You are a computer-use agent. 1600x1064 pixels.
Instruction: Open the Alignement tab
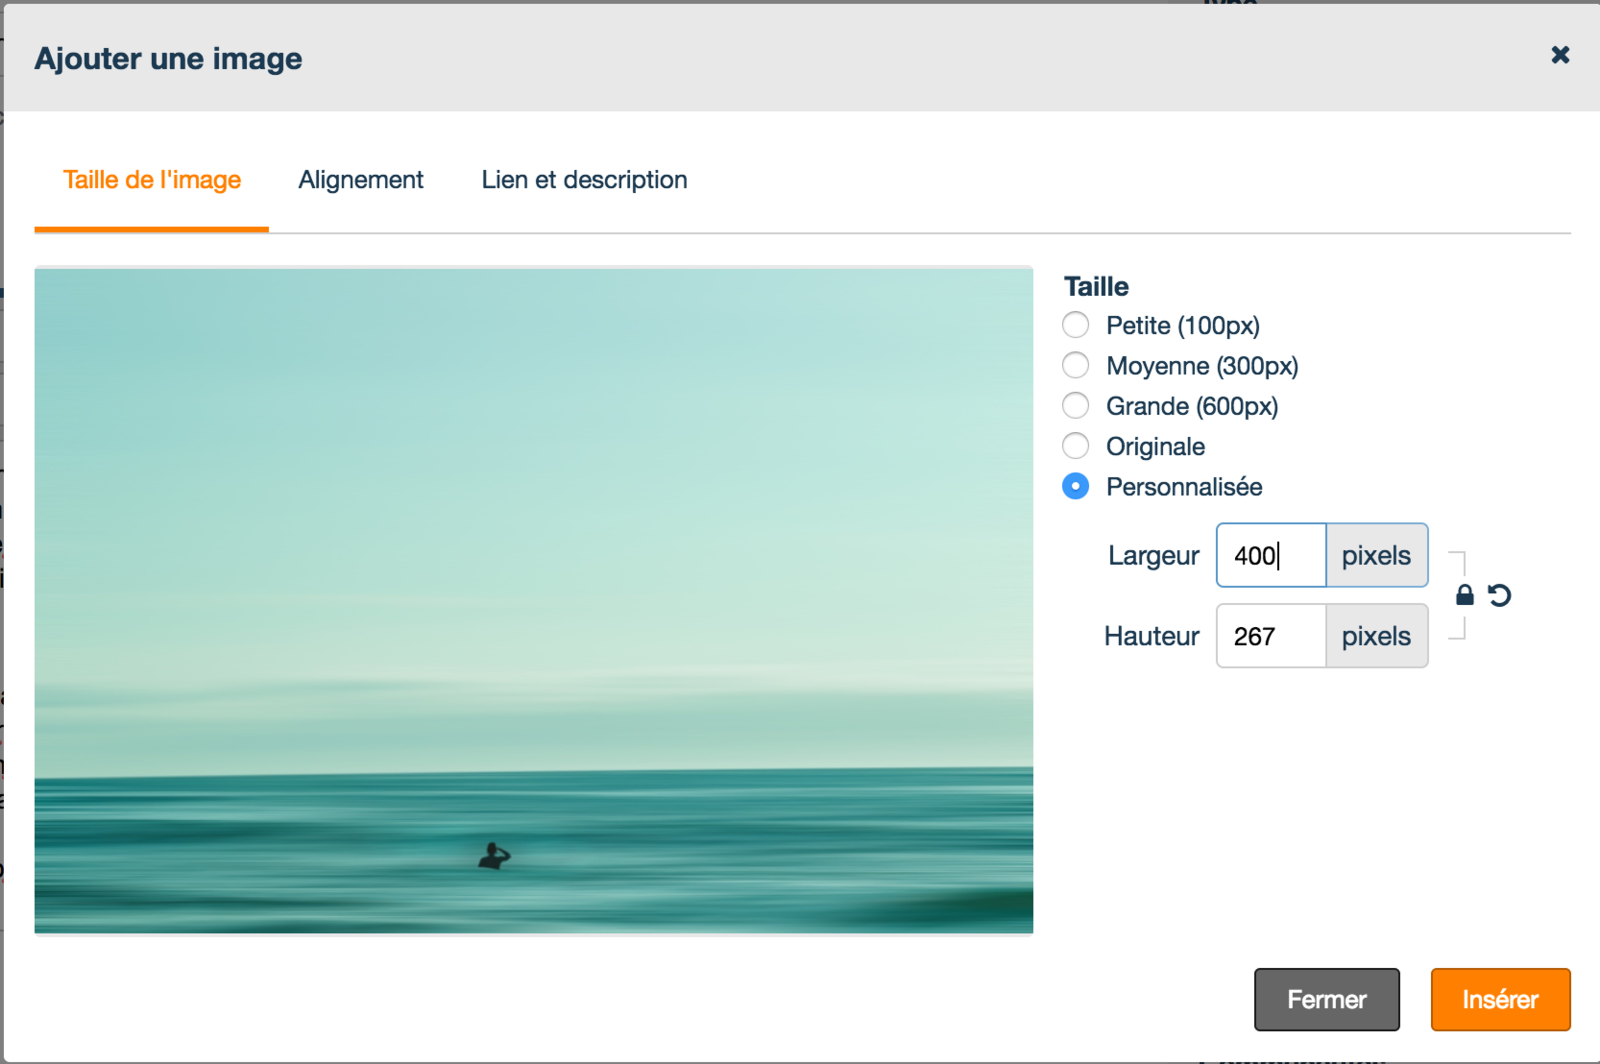361,180
